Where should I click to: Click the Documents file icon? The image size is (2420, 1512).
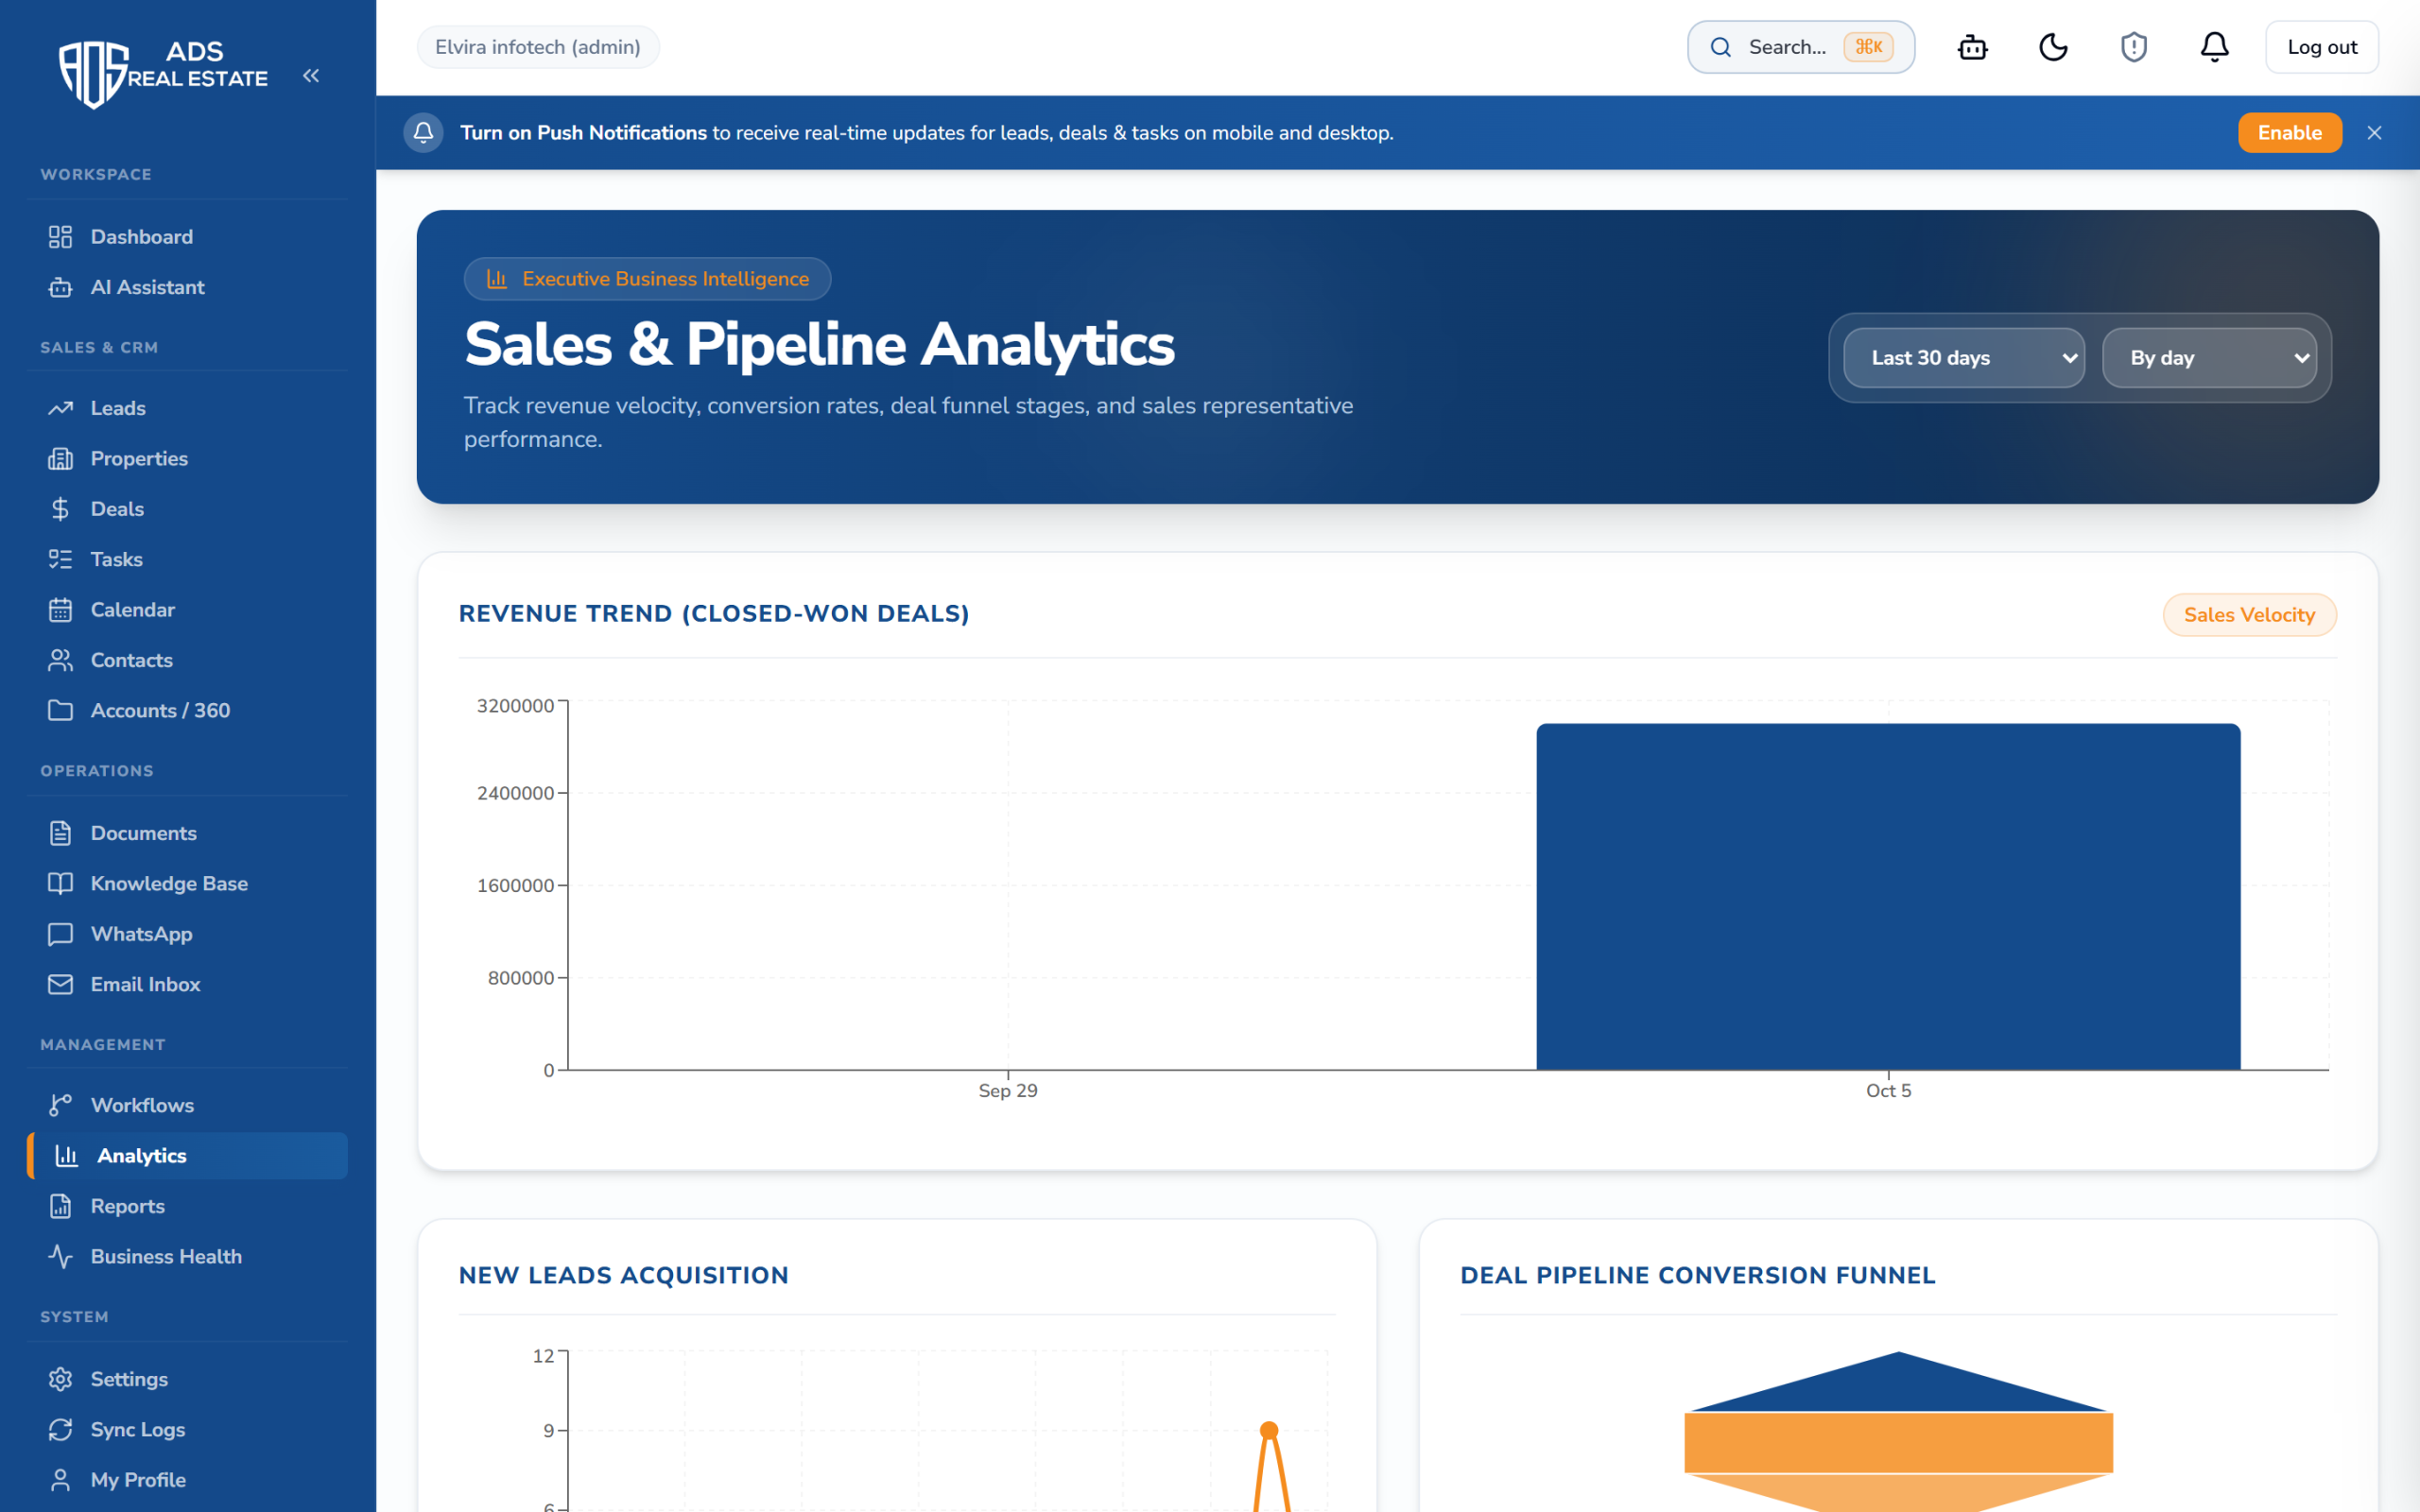click(60, 833)
